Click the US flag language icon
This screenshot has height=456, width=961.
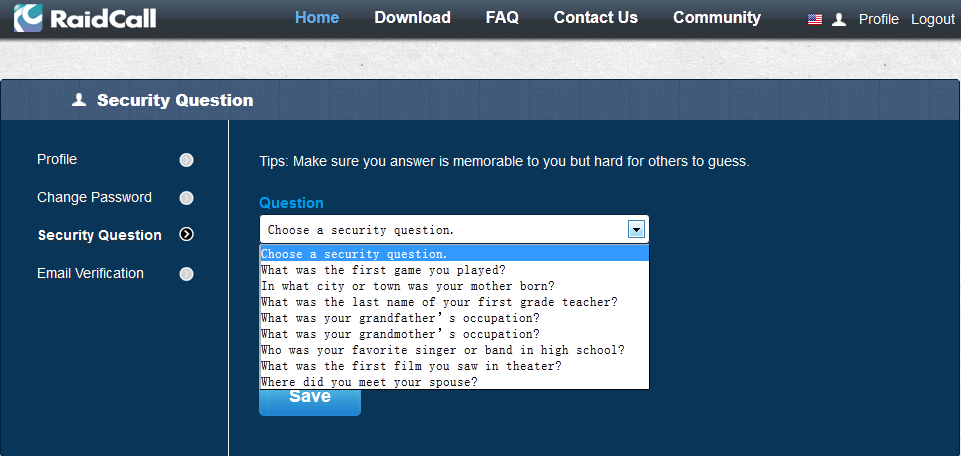815,19
